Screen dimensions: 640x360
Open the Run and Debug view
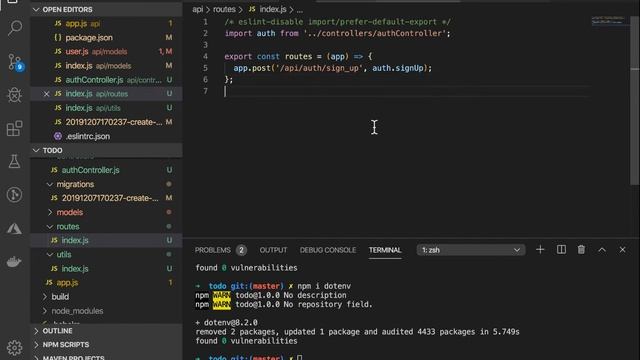(x=15, y=95)
